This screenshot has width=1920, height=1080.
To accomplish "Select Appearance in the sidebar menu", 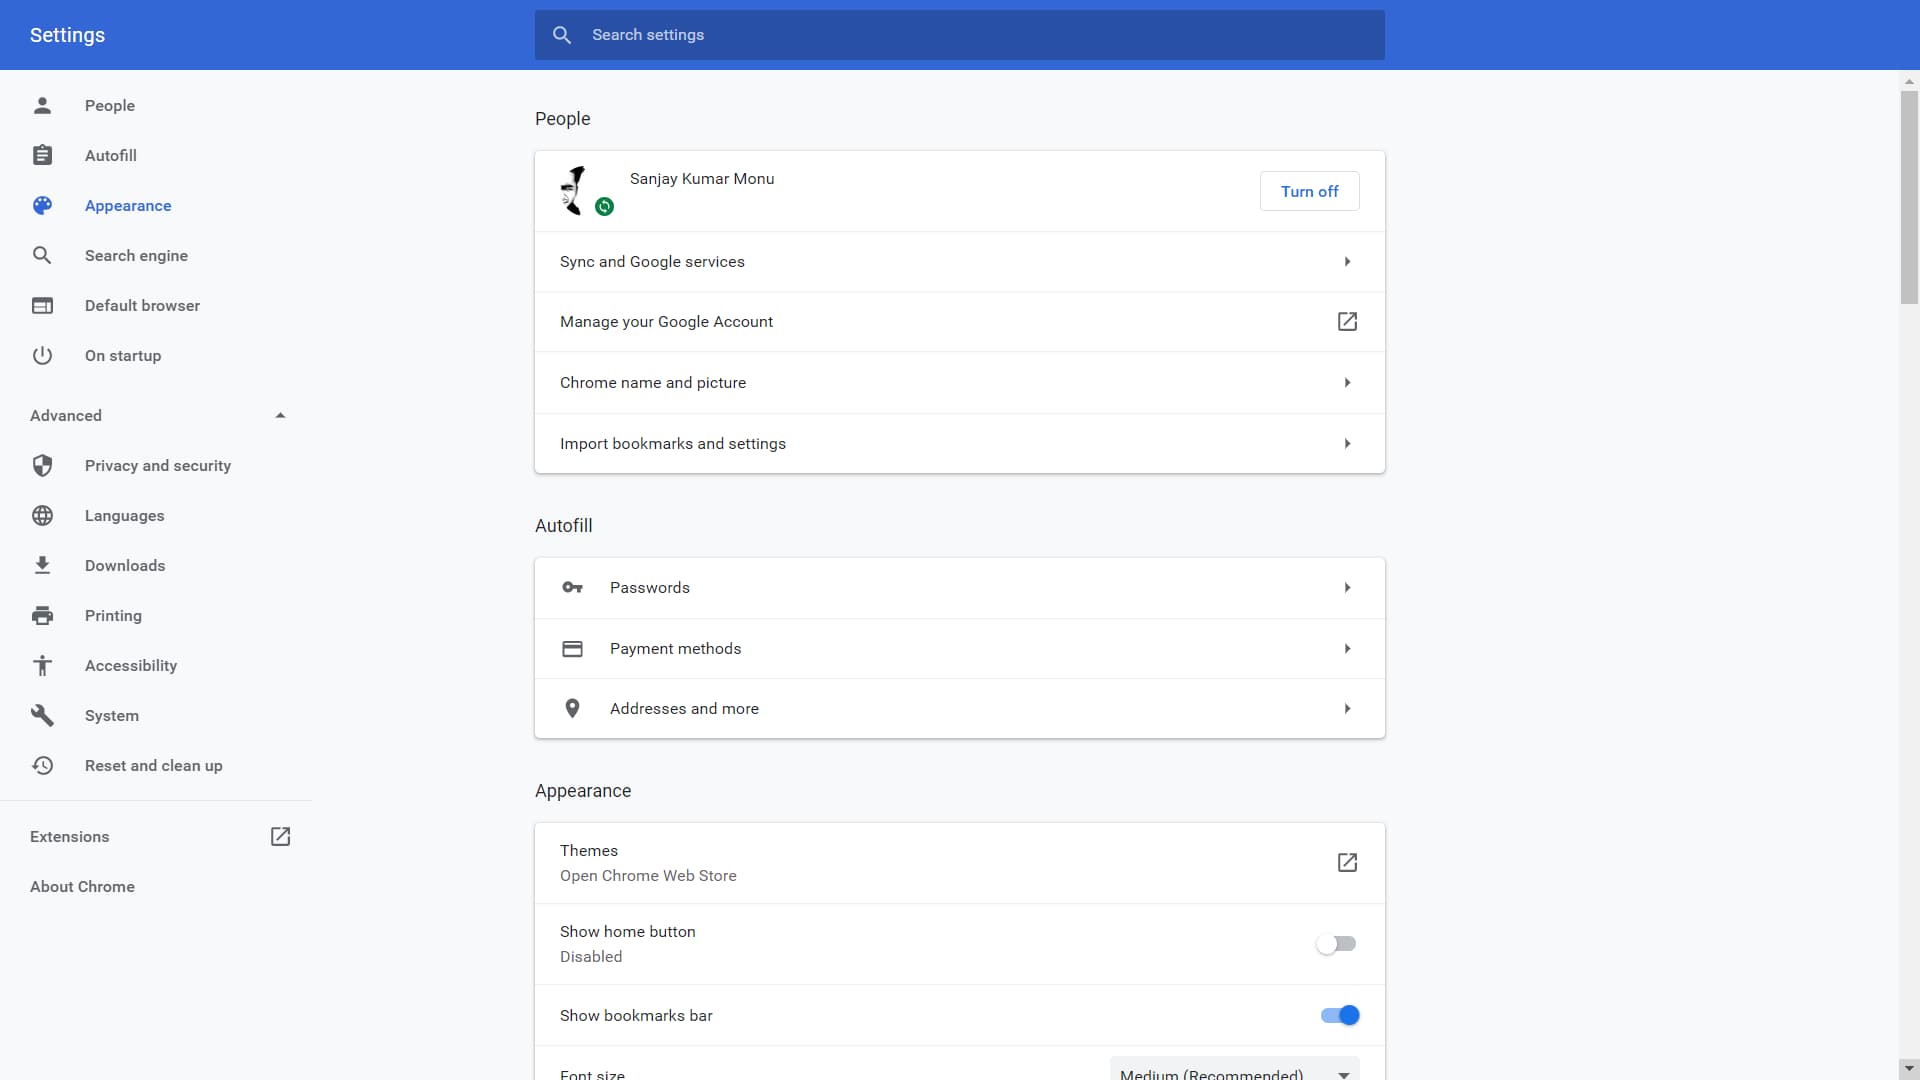I will click(x=128, y=205).
